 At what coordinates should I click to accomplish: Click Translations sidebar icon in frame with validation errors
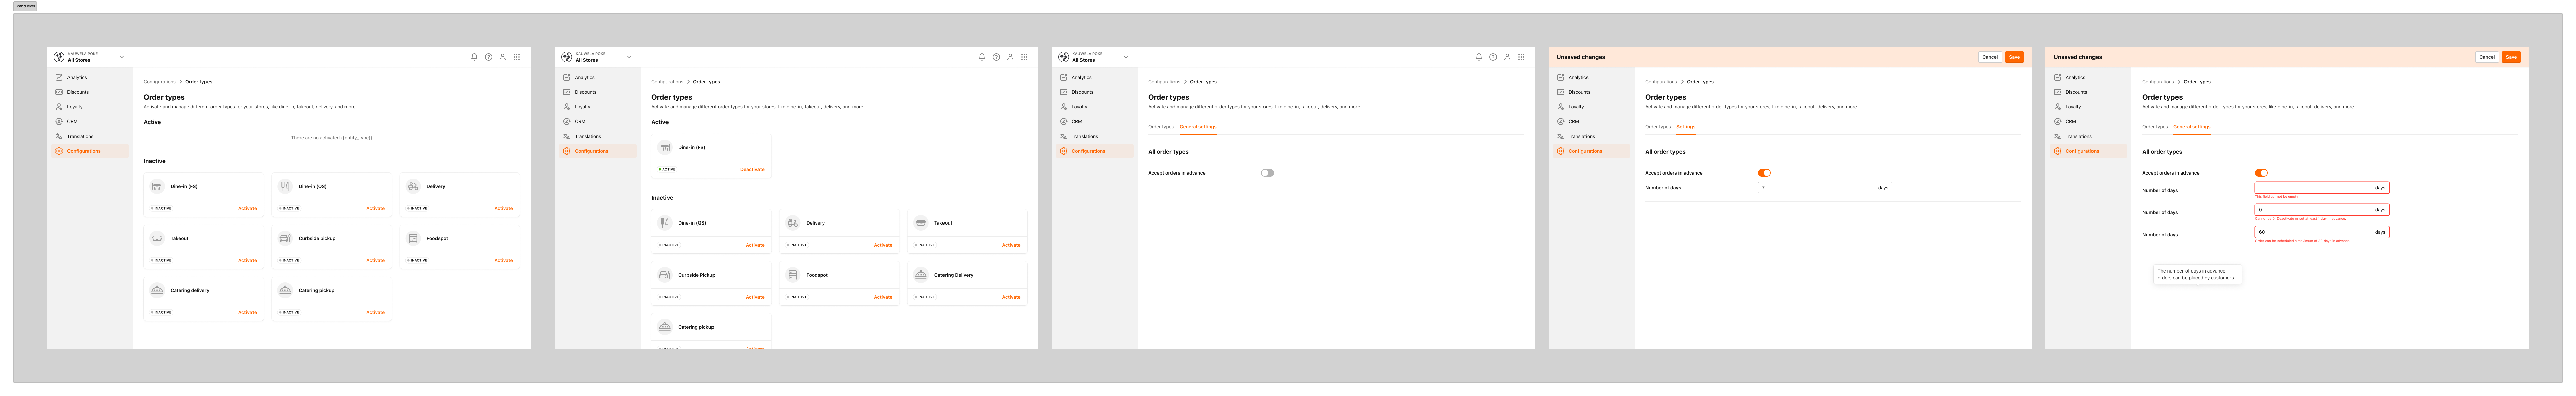click(x=2058, y=136)
